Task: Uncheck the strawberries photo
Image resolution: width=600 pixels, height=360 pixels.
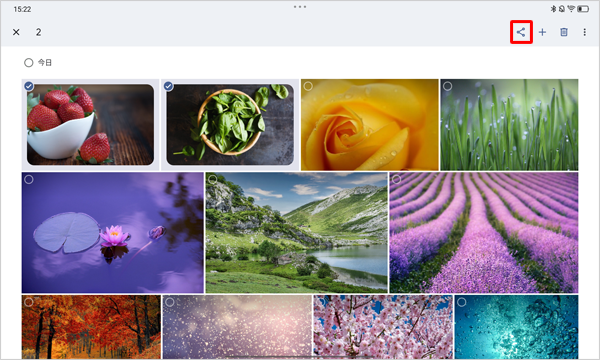Action: tap(29, 86)
